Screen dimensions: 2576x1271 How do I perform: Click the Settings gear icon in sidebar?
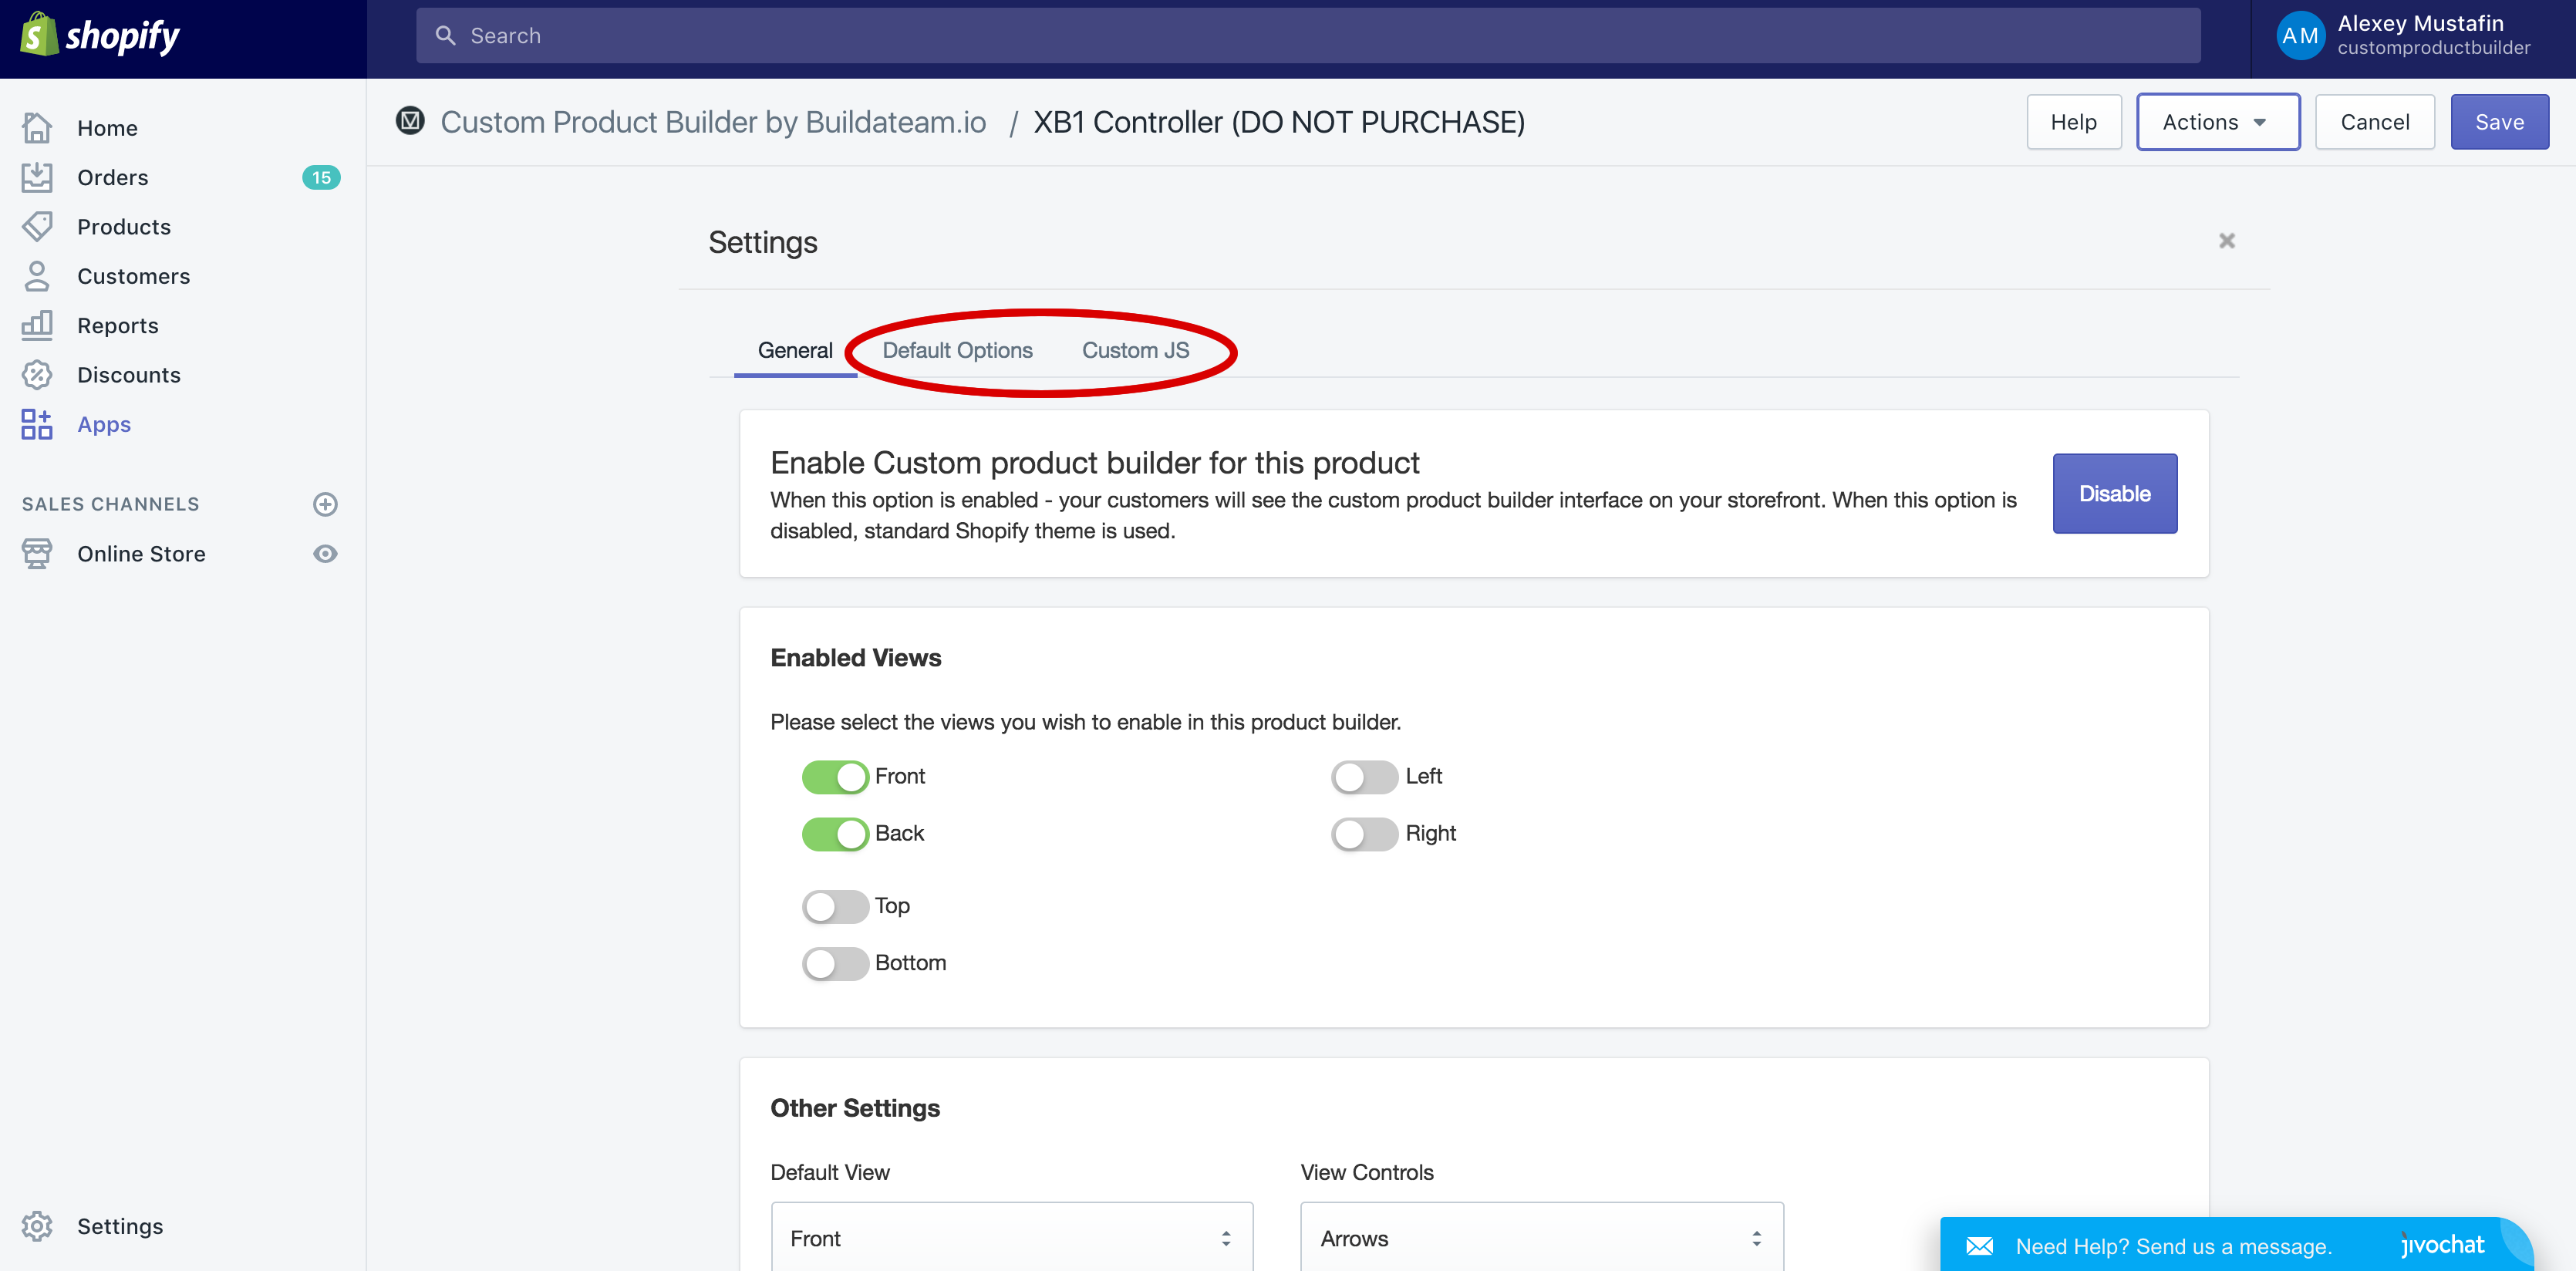coord(37,1226)
